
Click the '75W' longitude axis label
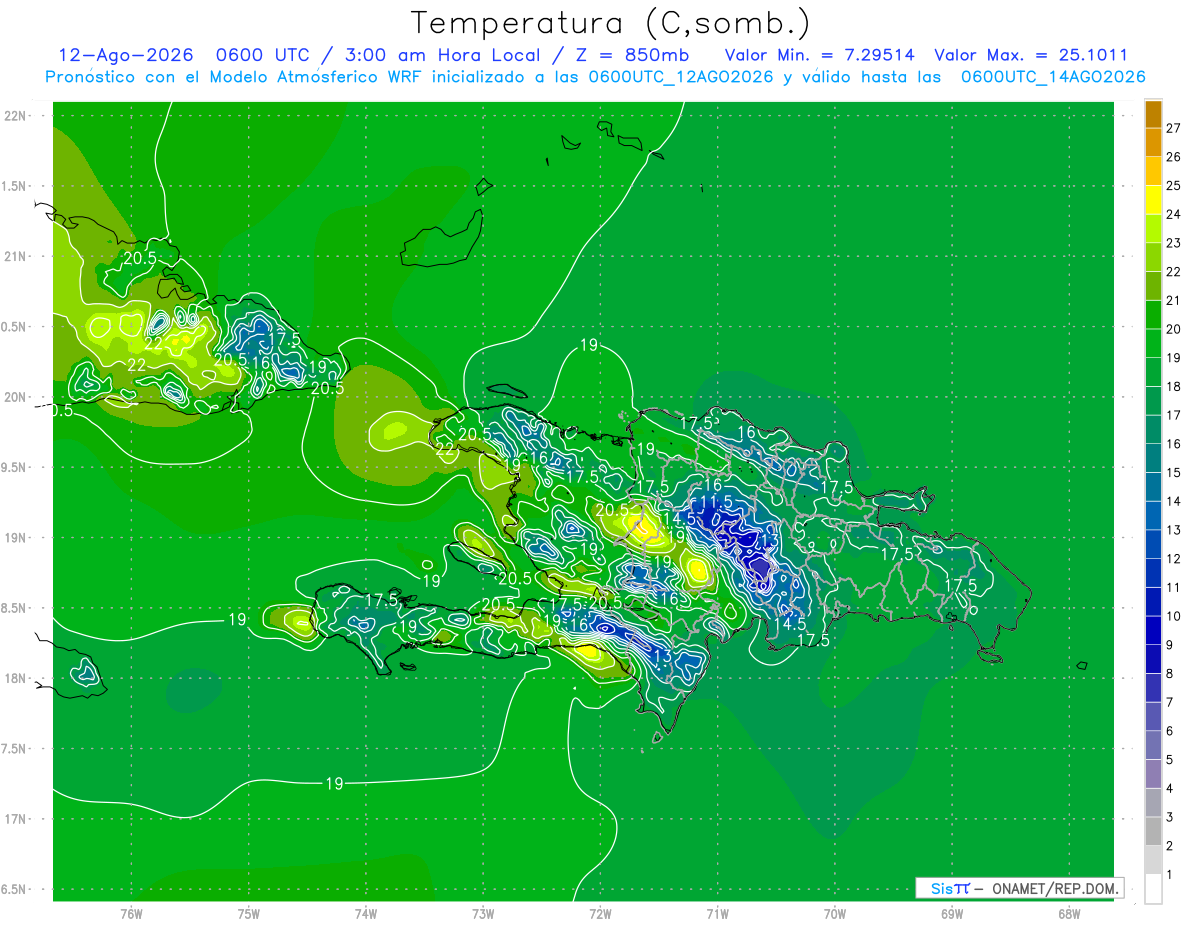249,913
